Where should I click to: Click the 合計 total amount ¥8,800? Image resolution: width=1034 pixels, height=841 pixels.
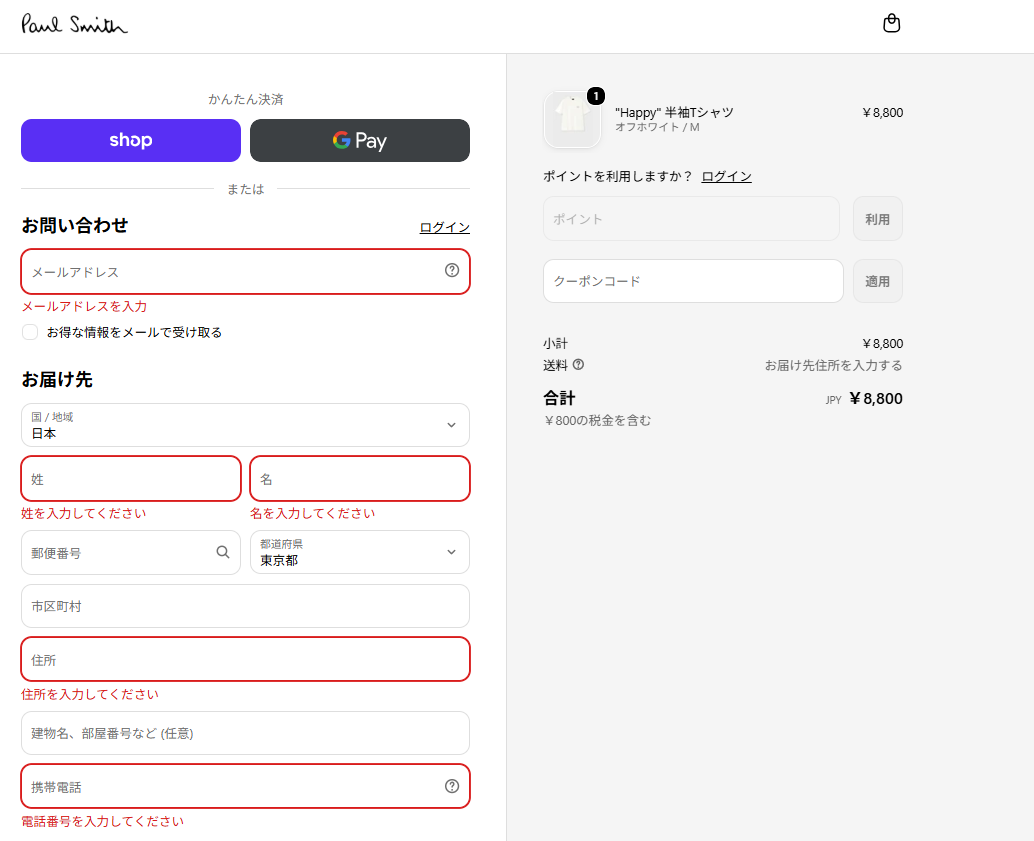pos(876,398)
